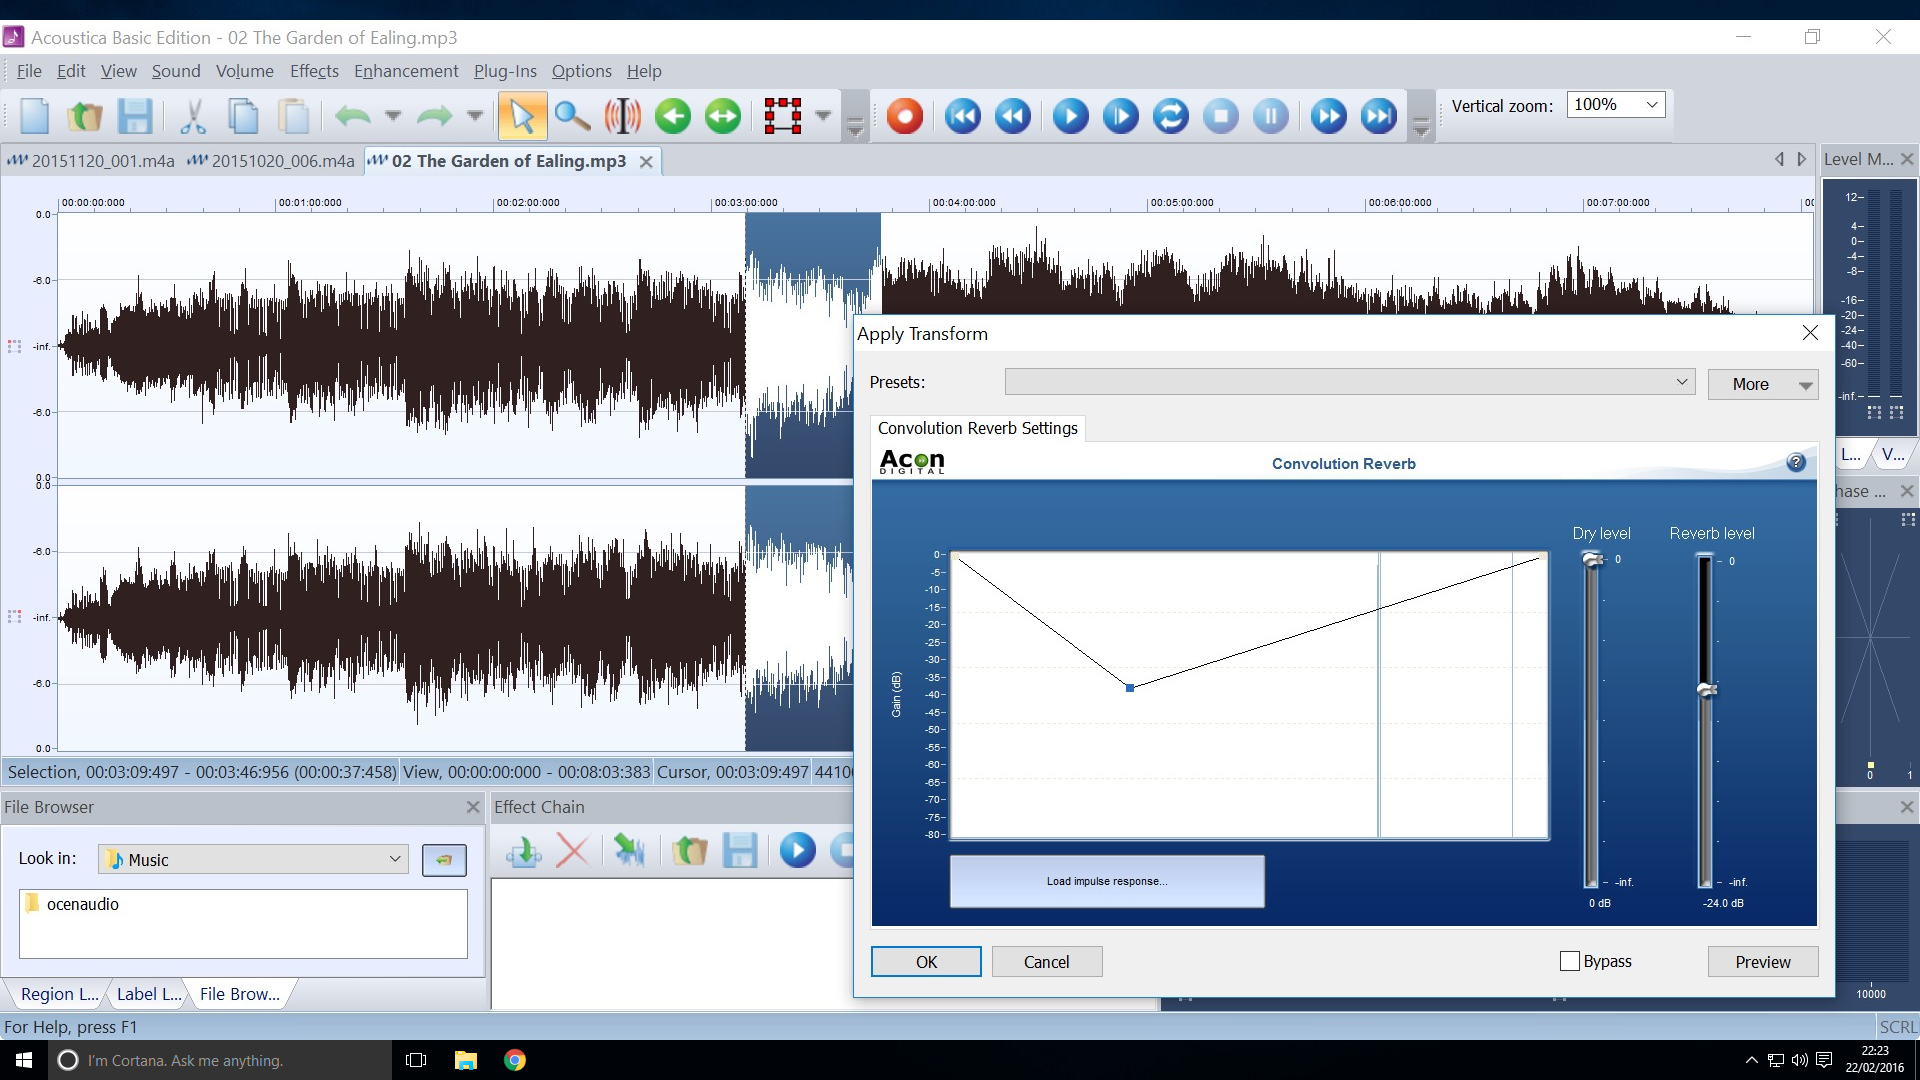Viewport: 1920px width, 1080px height.
Task: Open the Effects menu in menu bar
Action: click(x=315, y=71)
